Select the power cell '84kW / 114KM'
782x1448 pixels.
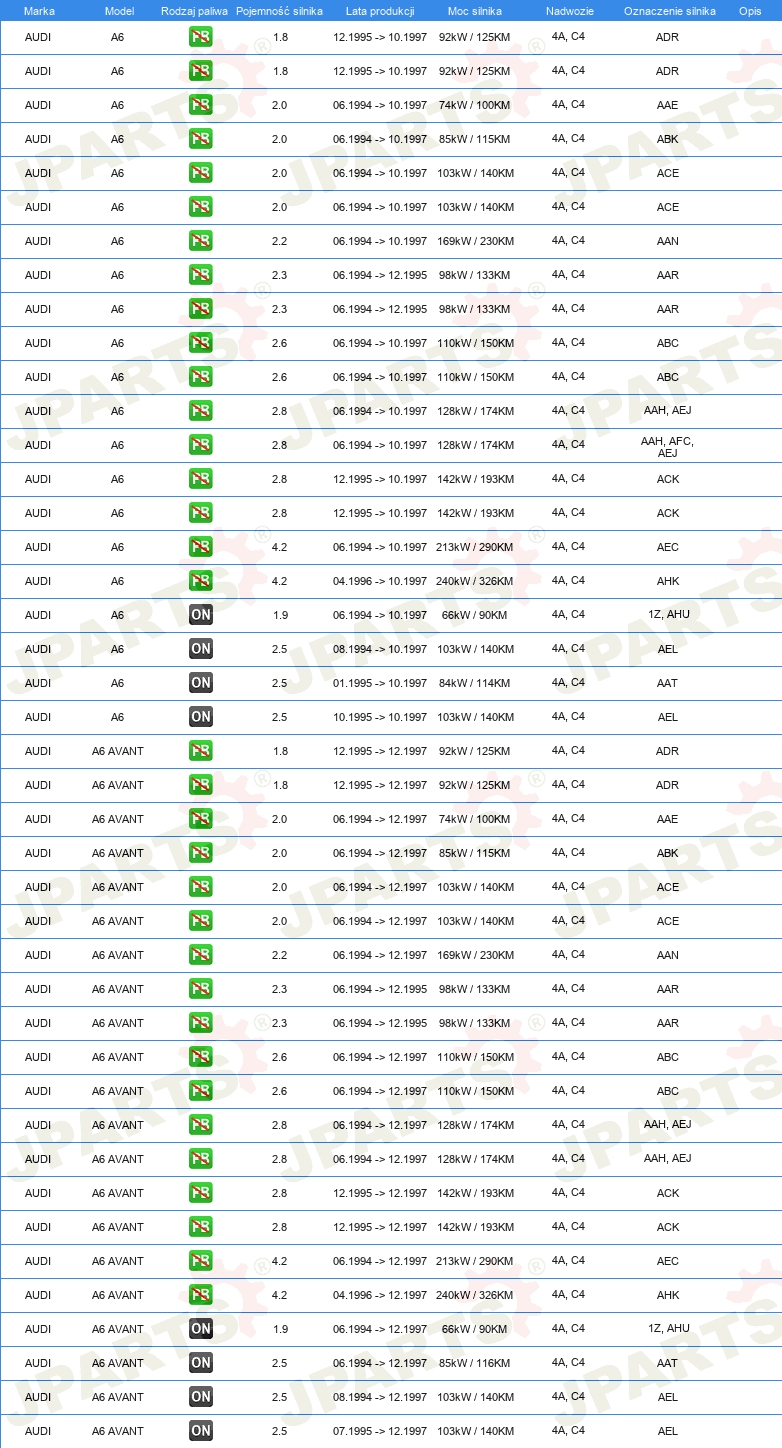pos(475,683)
